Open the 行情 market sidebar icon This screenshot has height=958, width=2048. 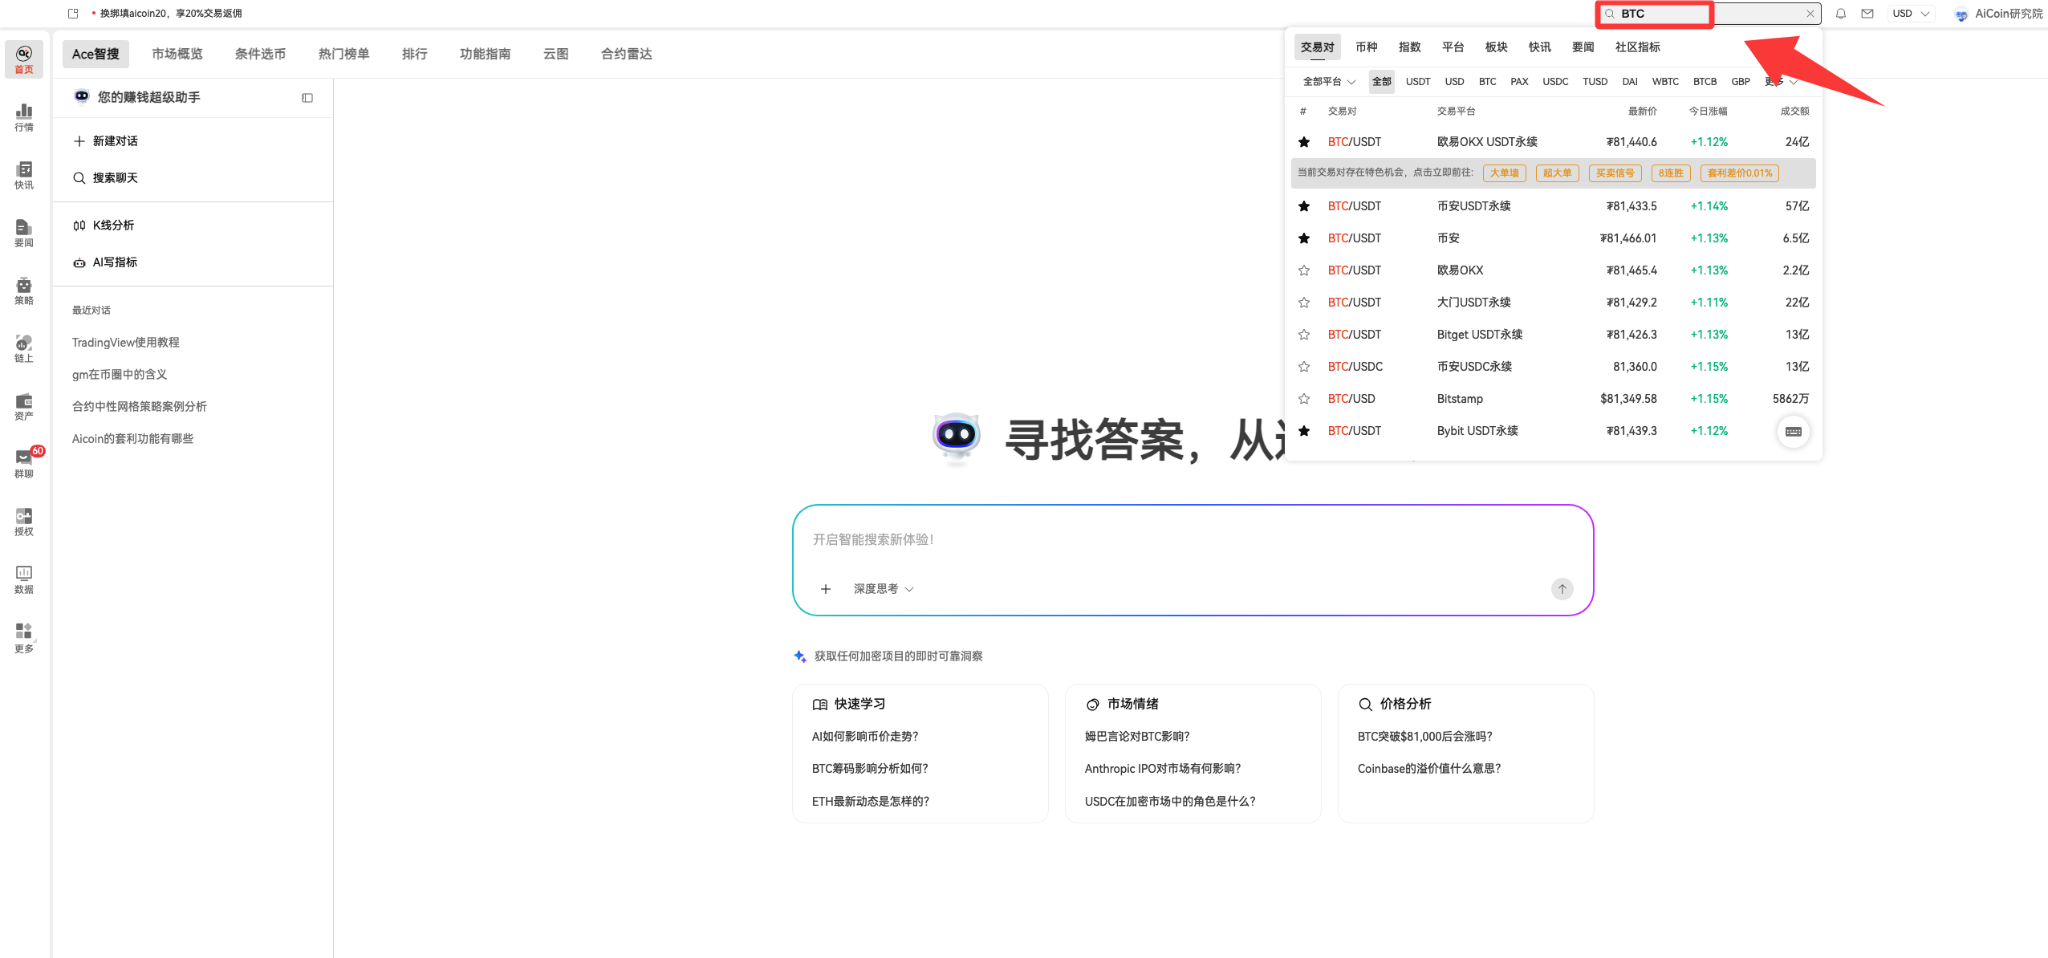tap(24, 117)
